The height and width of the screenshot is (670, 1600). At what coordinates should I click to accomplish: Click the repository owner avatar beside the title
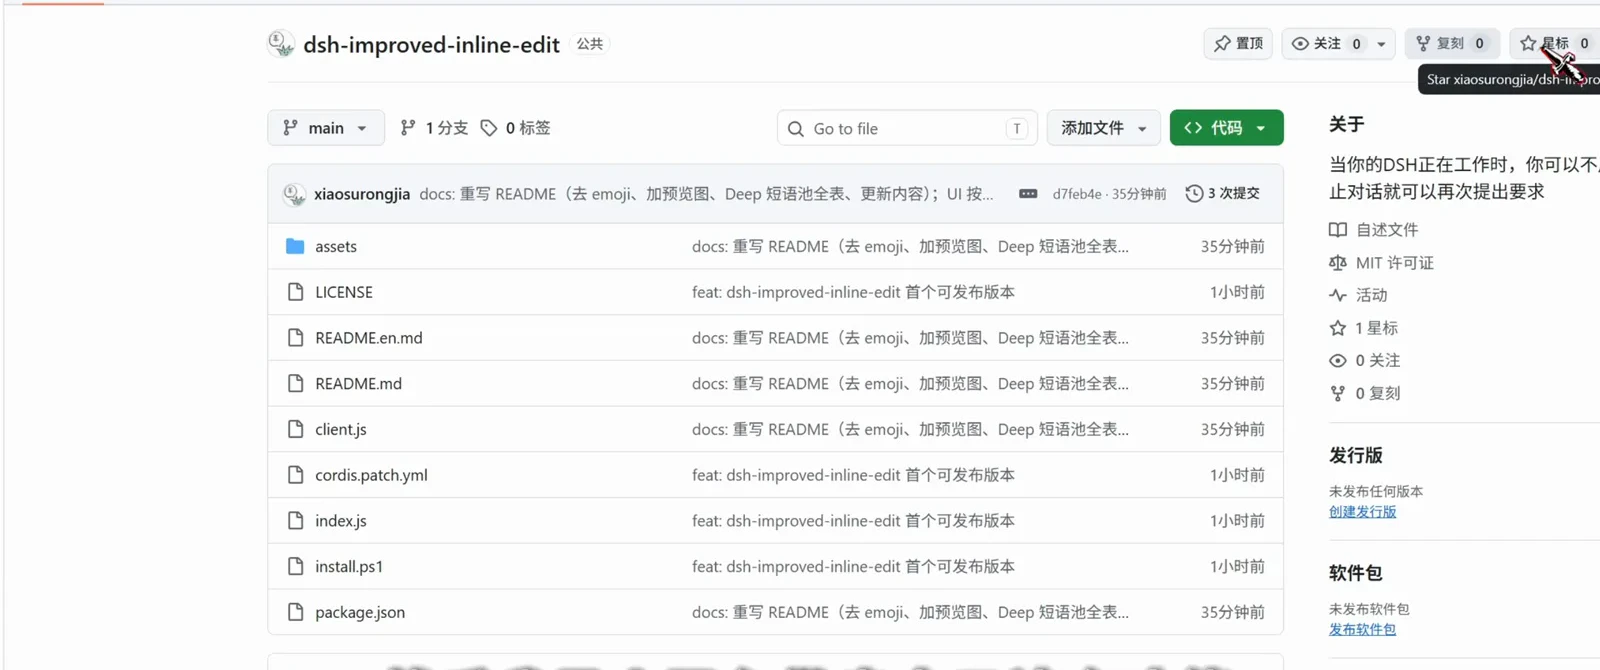281,44
